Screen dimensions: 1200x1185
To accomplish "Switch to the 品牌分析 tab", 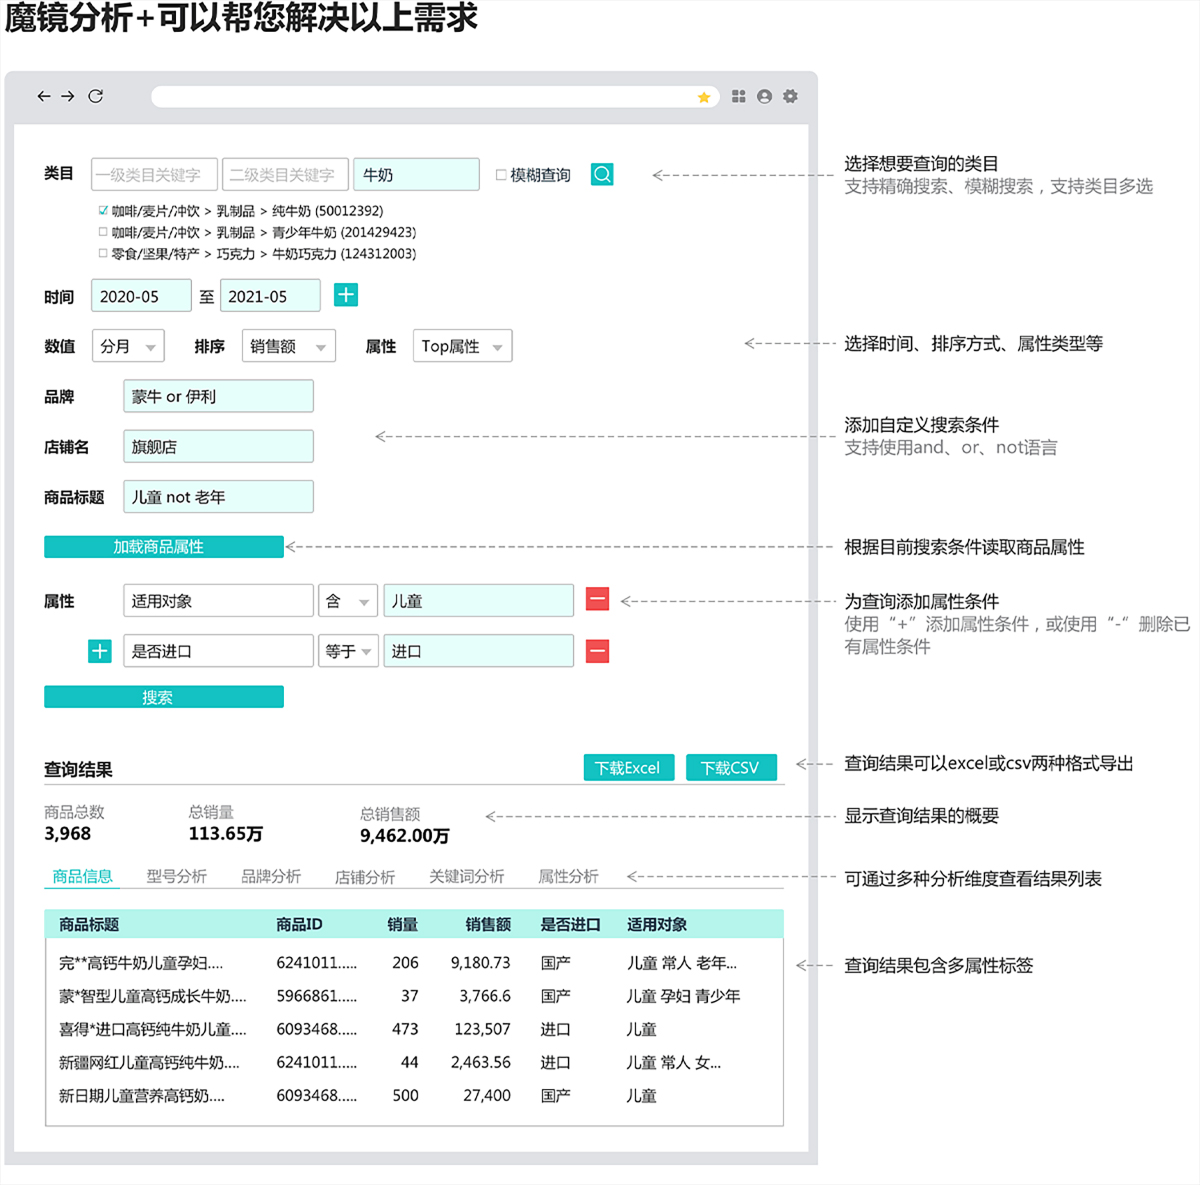I will (x=271, y=876).
